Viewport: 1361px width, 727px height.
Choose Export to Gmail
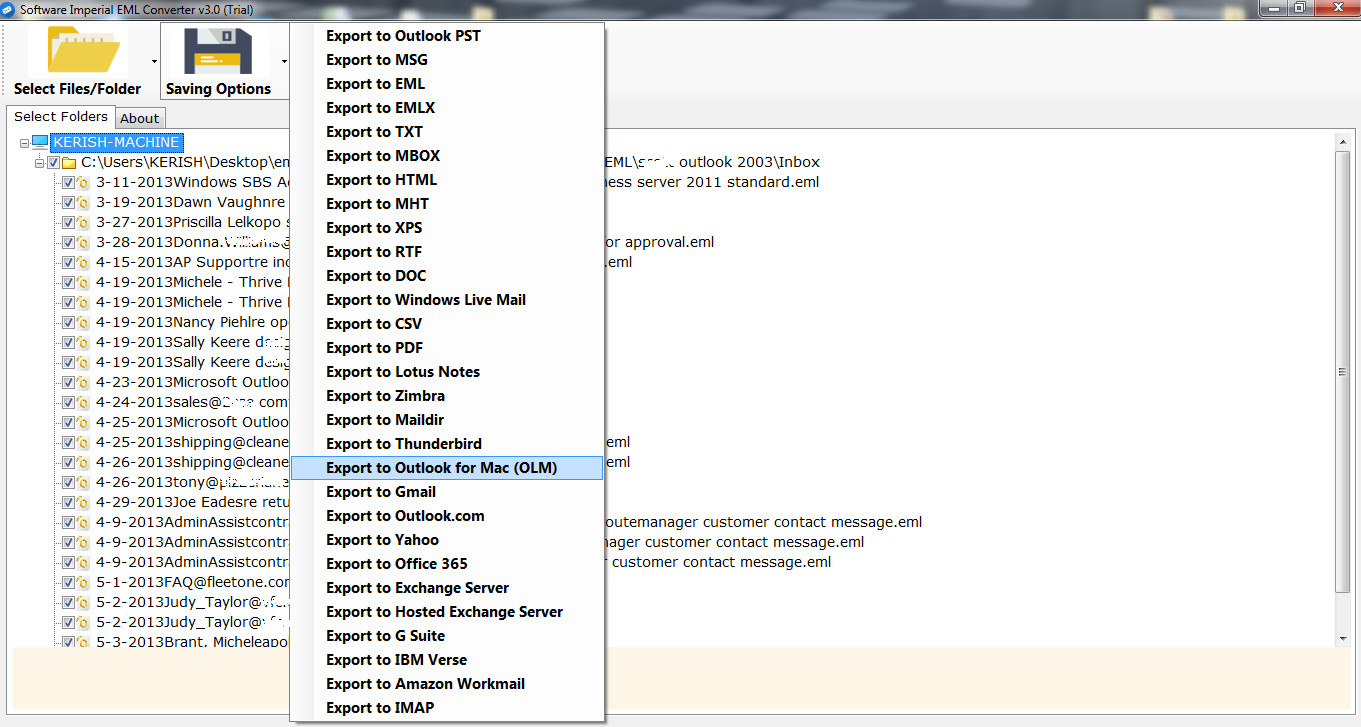pos(447,492)
